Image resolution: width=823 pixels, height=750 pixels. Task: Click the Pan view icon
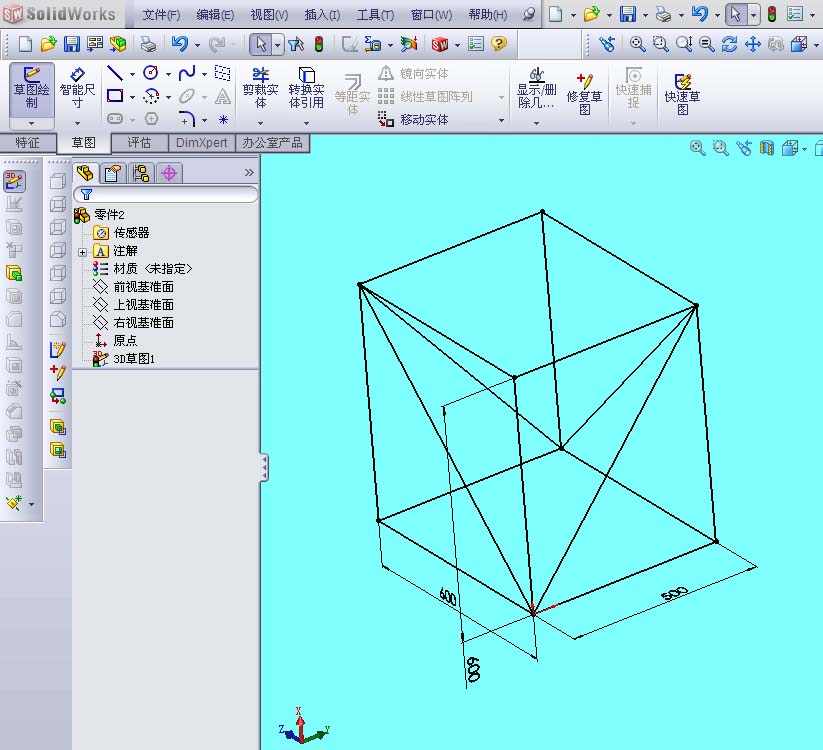pos(753,44)
